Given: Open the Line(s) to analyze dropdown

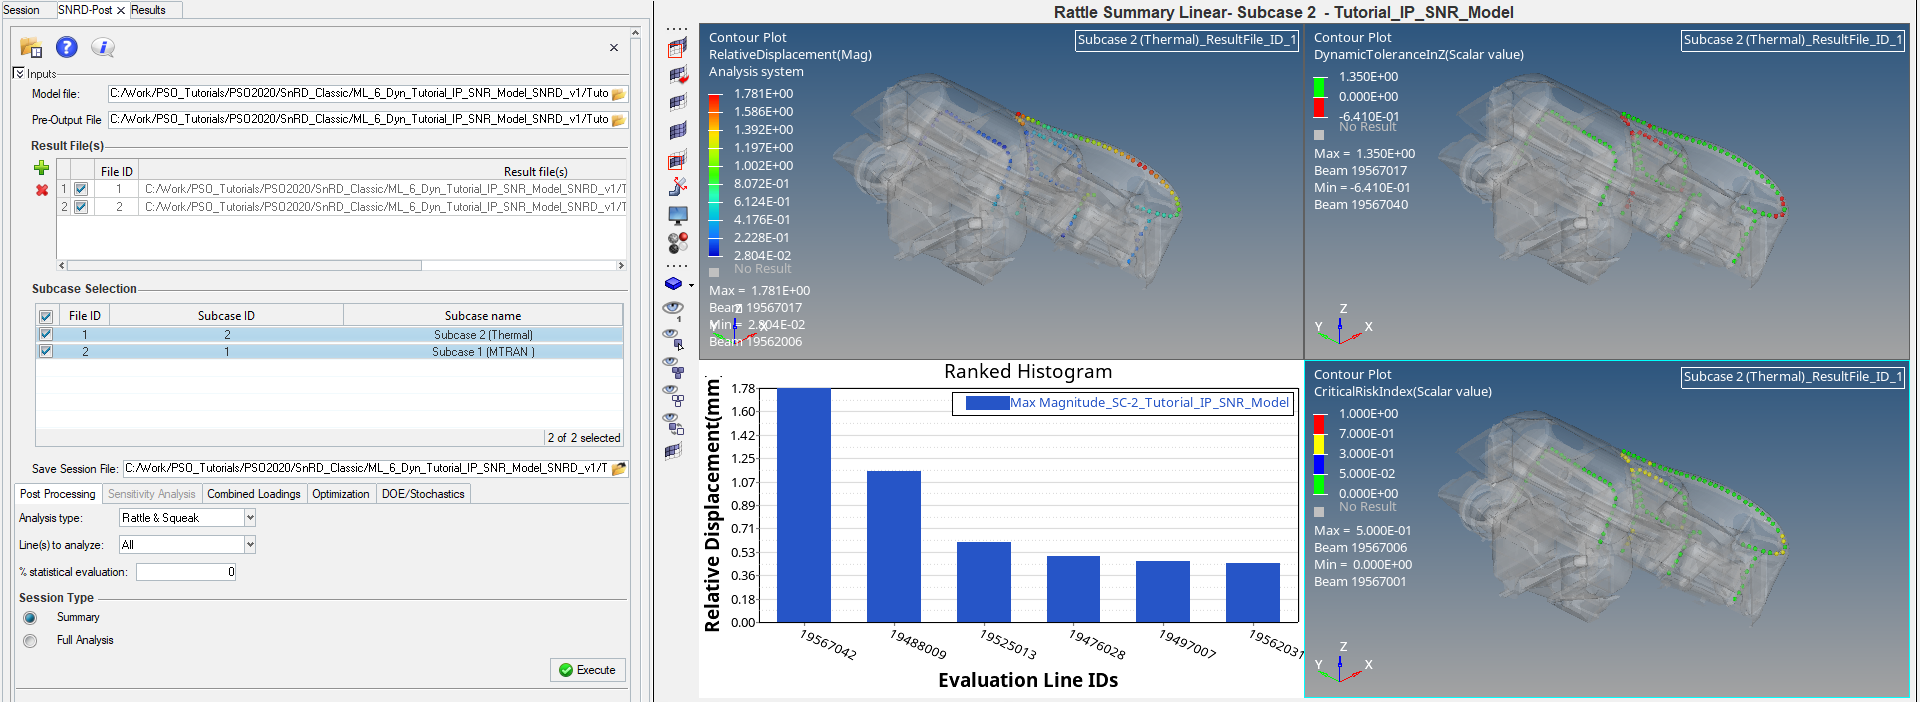Looking at the screenshot, I should (250, 544).
